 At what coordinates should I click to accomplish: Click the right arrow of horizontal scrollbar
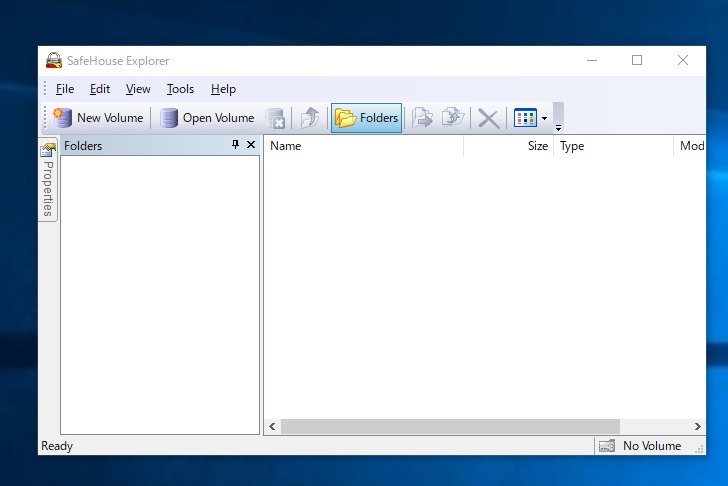click(697, 426)
